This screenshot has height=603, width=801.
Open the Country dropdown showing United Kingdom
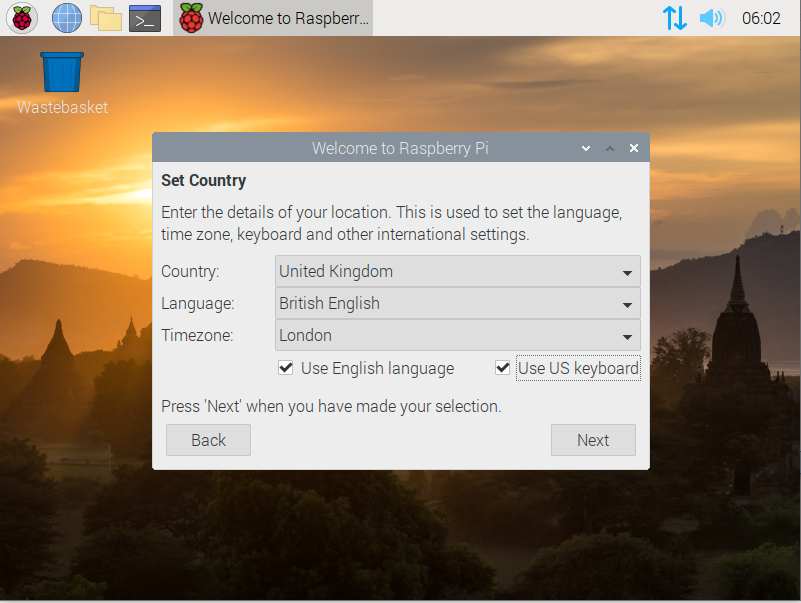(x=458, y=271)
